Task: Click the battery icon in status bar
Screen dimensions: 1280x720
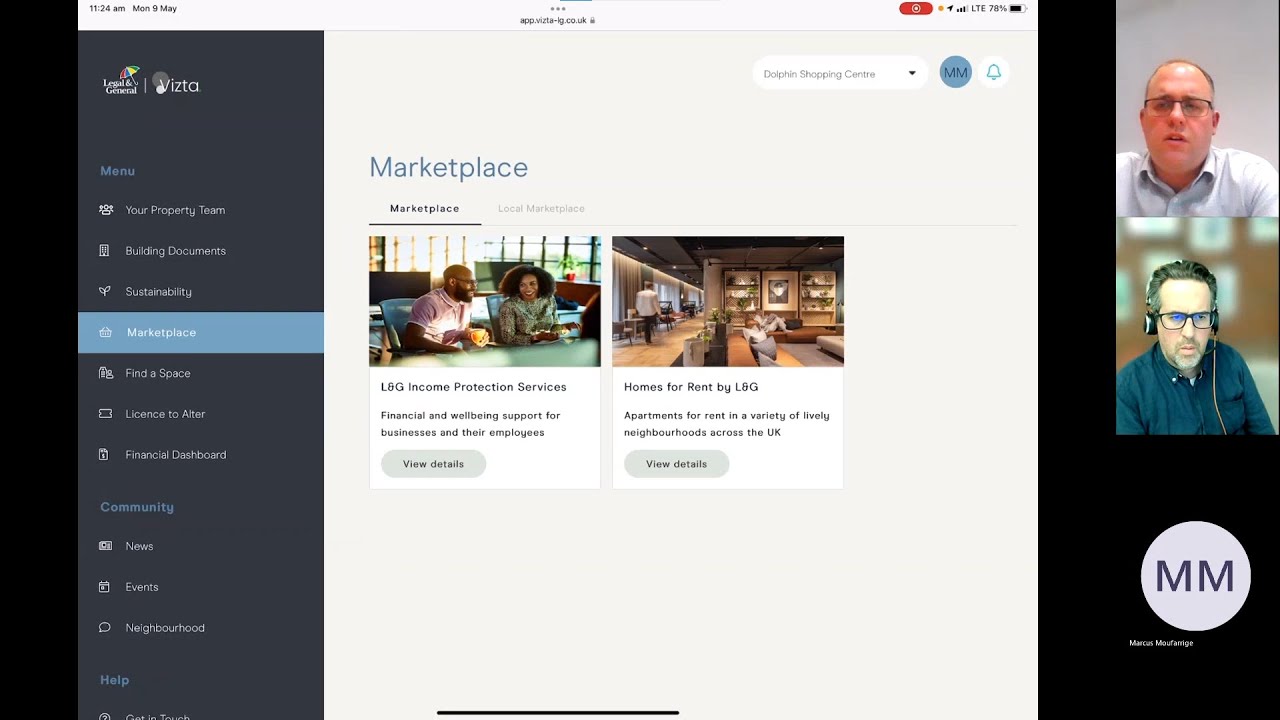Action: 1017,8
